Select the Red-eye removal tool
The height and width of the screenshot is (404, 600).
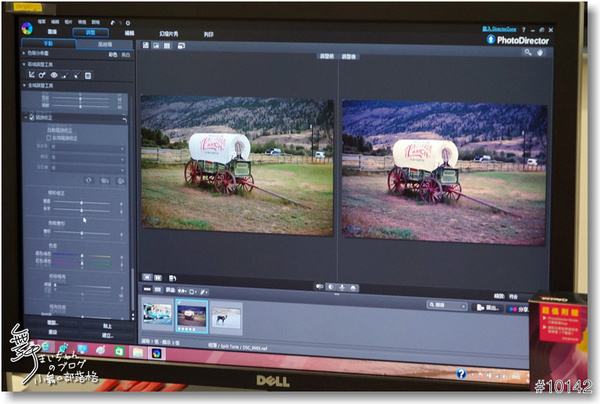click(x=54, y=75)
